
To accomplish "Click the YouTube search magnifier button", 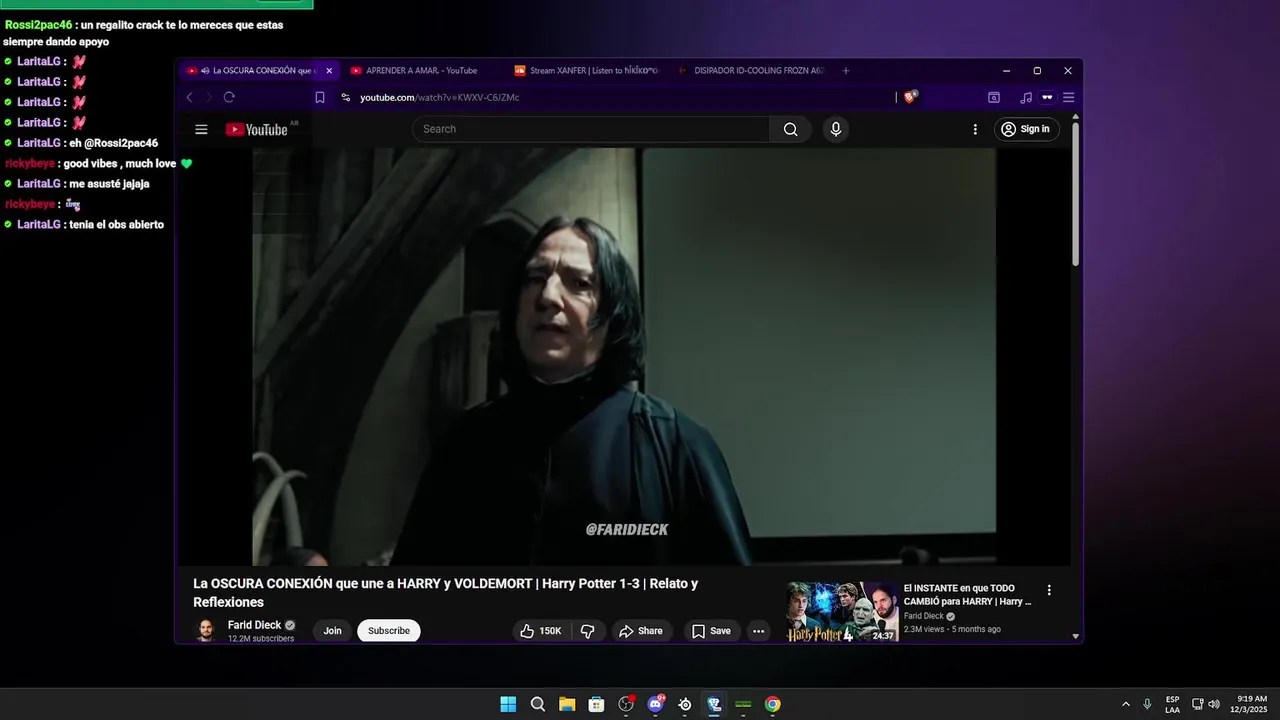I will coord(790,129).
